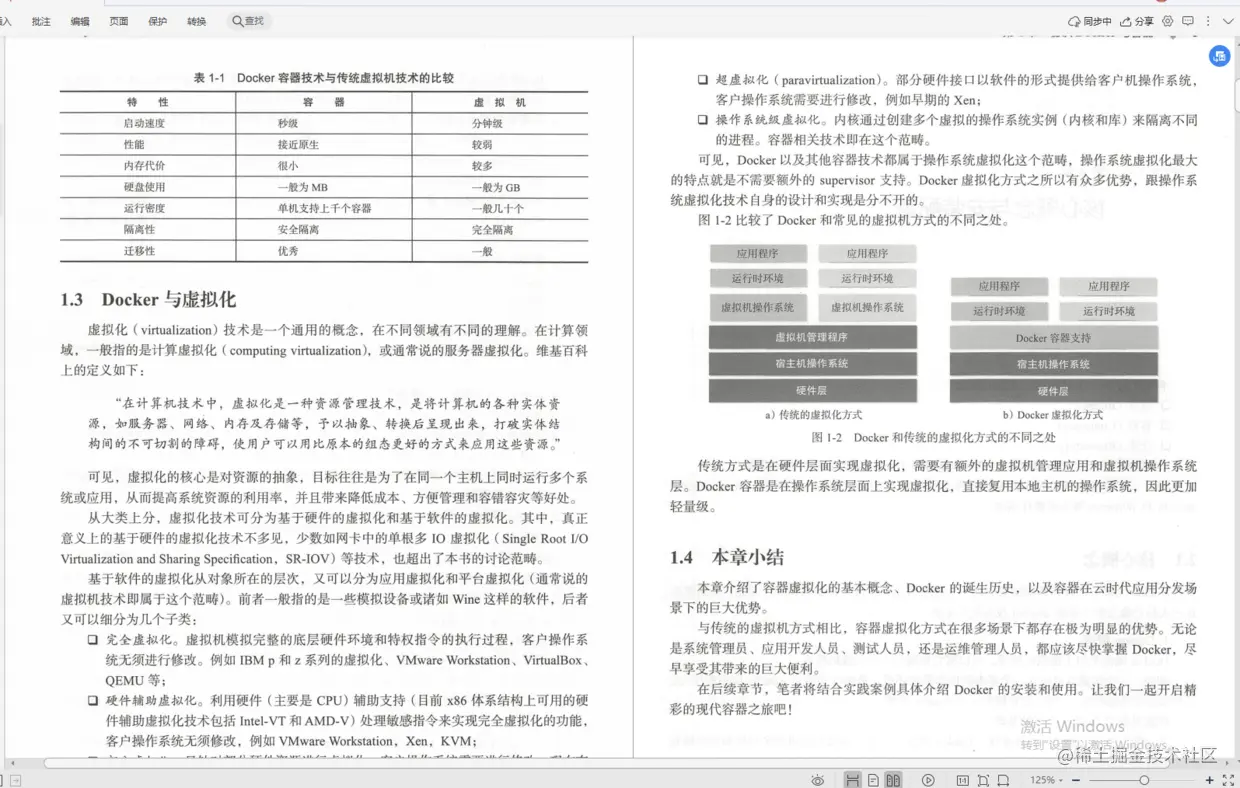Click the table cell '分钟级'
Screen dimensions: 1240x788
click(487, 123)
